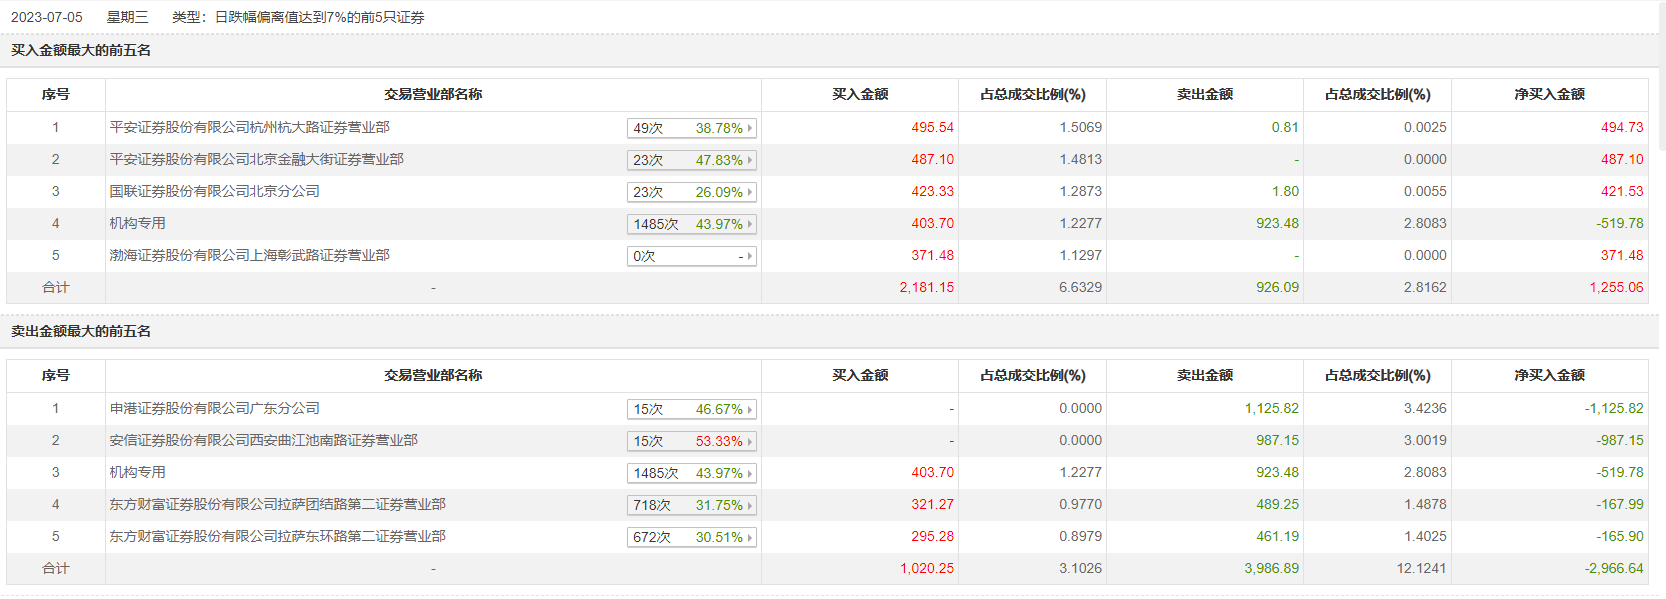Open 安信证券西安曲江池南路营业部 link

[263, 440]
